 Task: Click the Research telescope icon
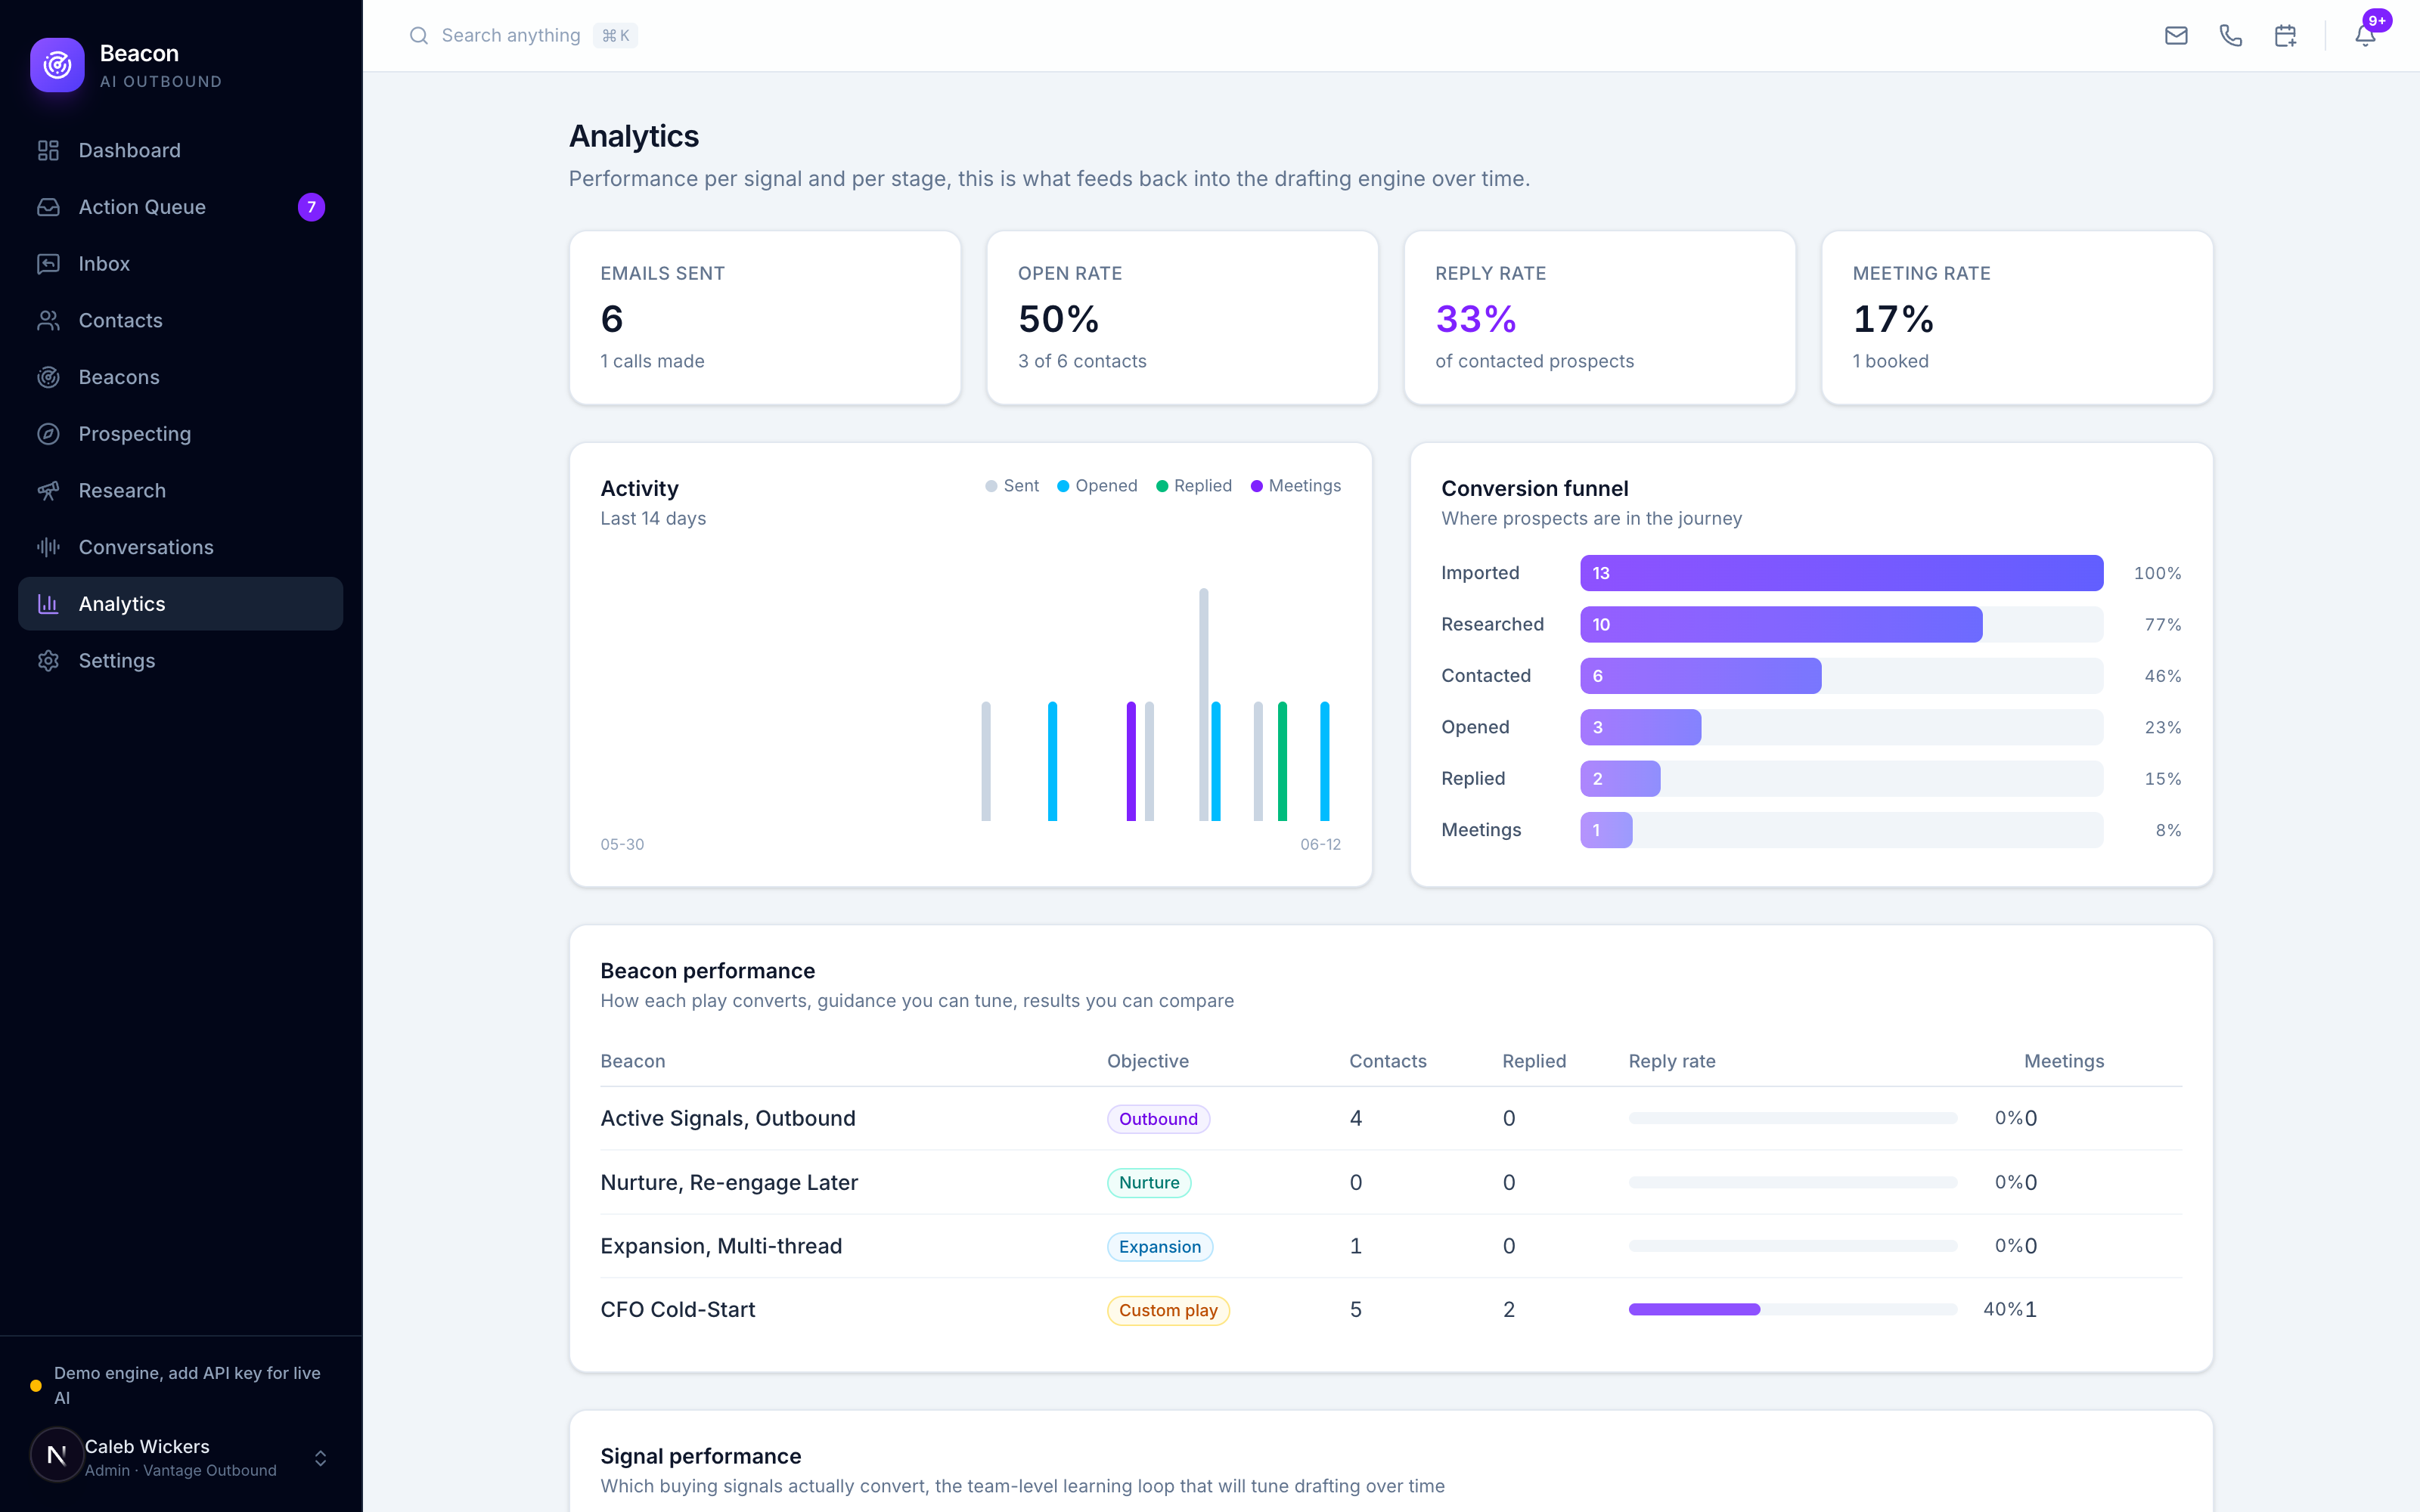click(x=48, y=491)
